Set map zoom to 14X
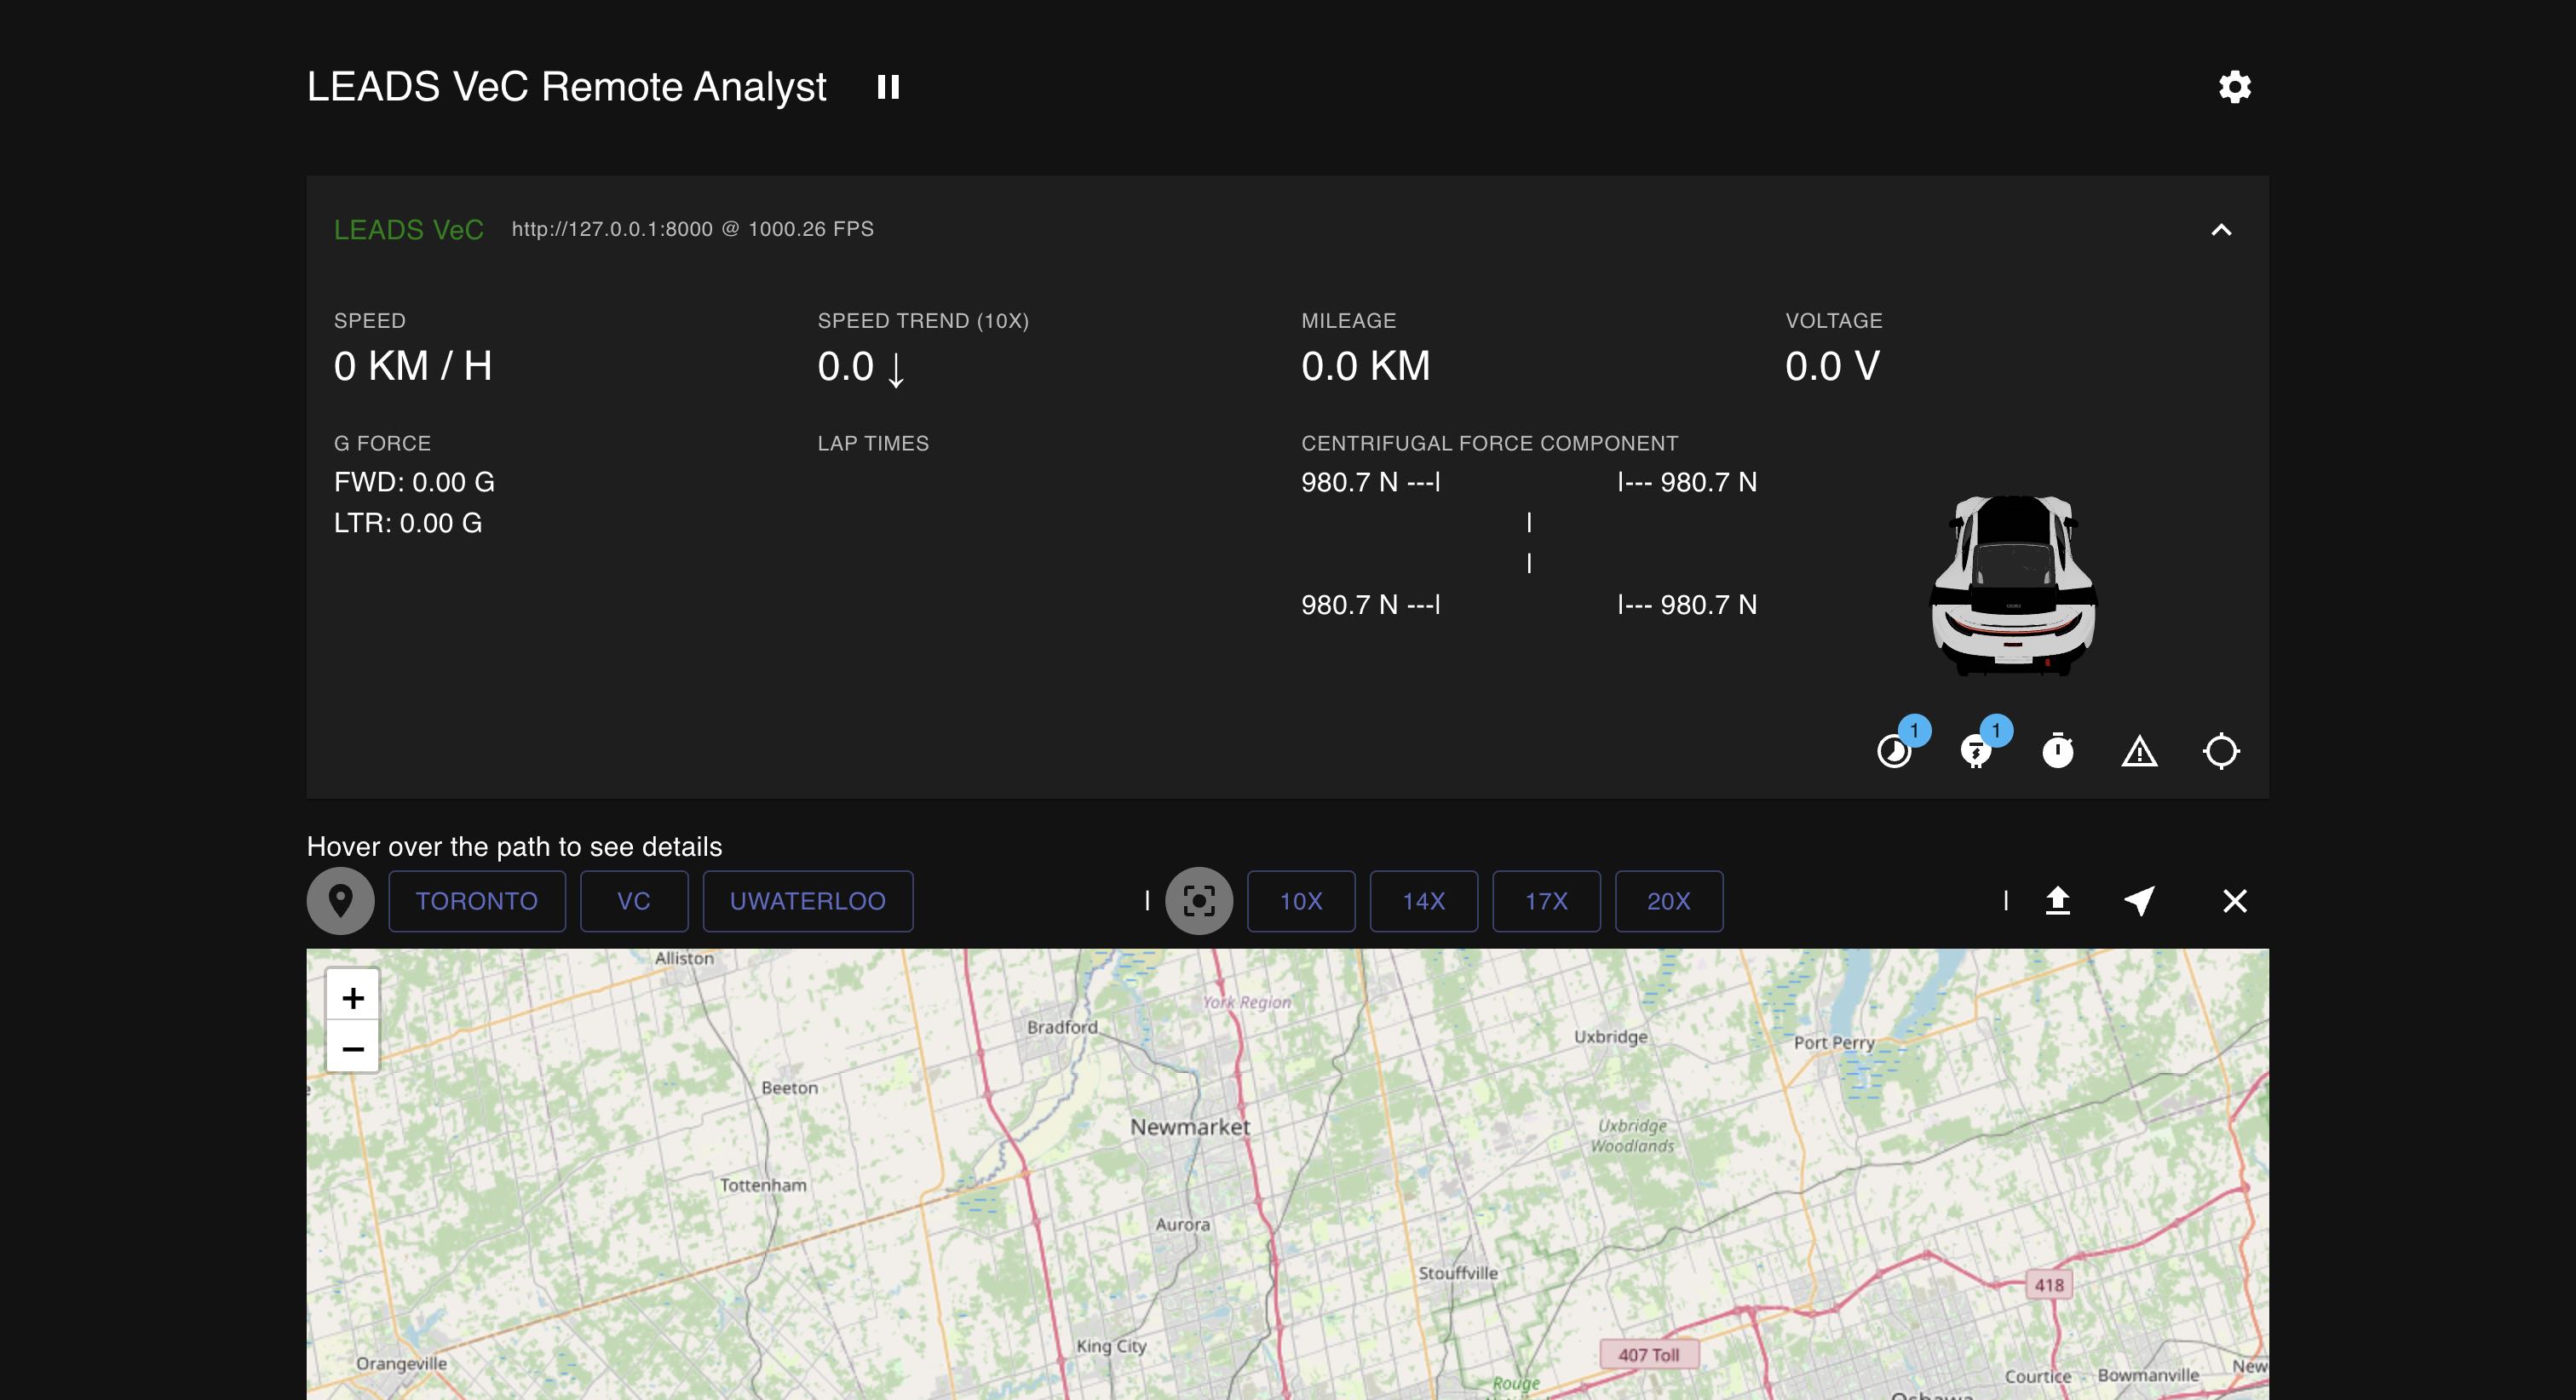2576x1400 pixels. pos(1423,901)
